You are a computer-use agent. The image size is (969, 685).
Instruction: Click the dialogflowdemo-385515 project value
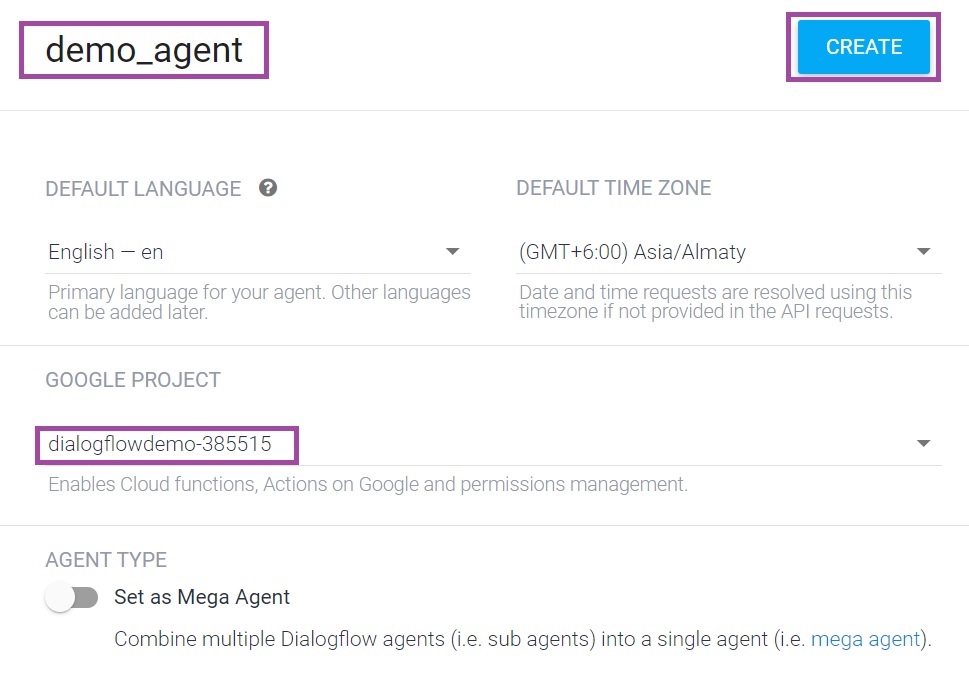(160, 443)
